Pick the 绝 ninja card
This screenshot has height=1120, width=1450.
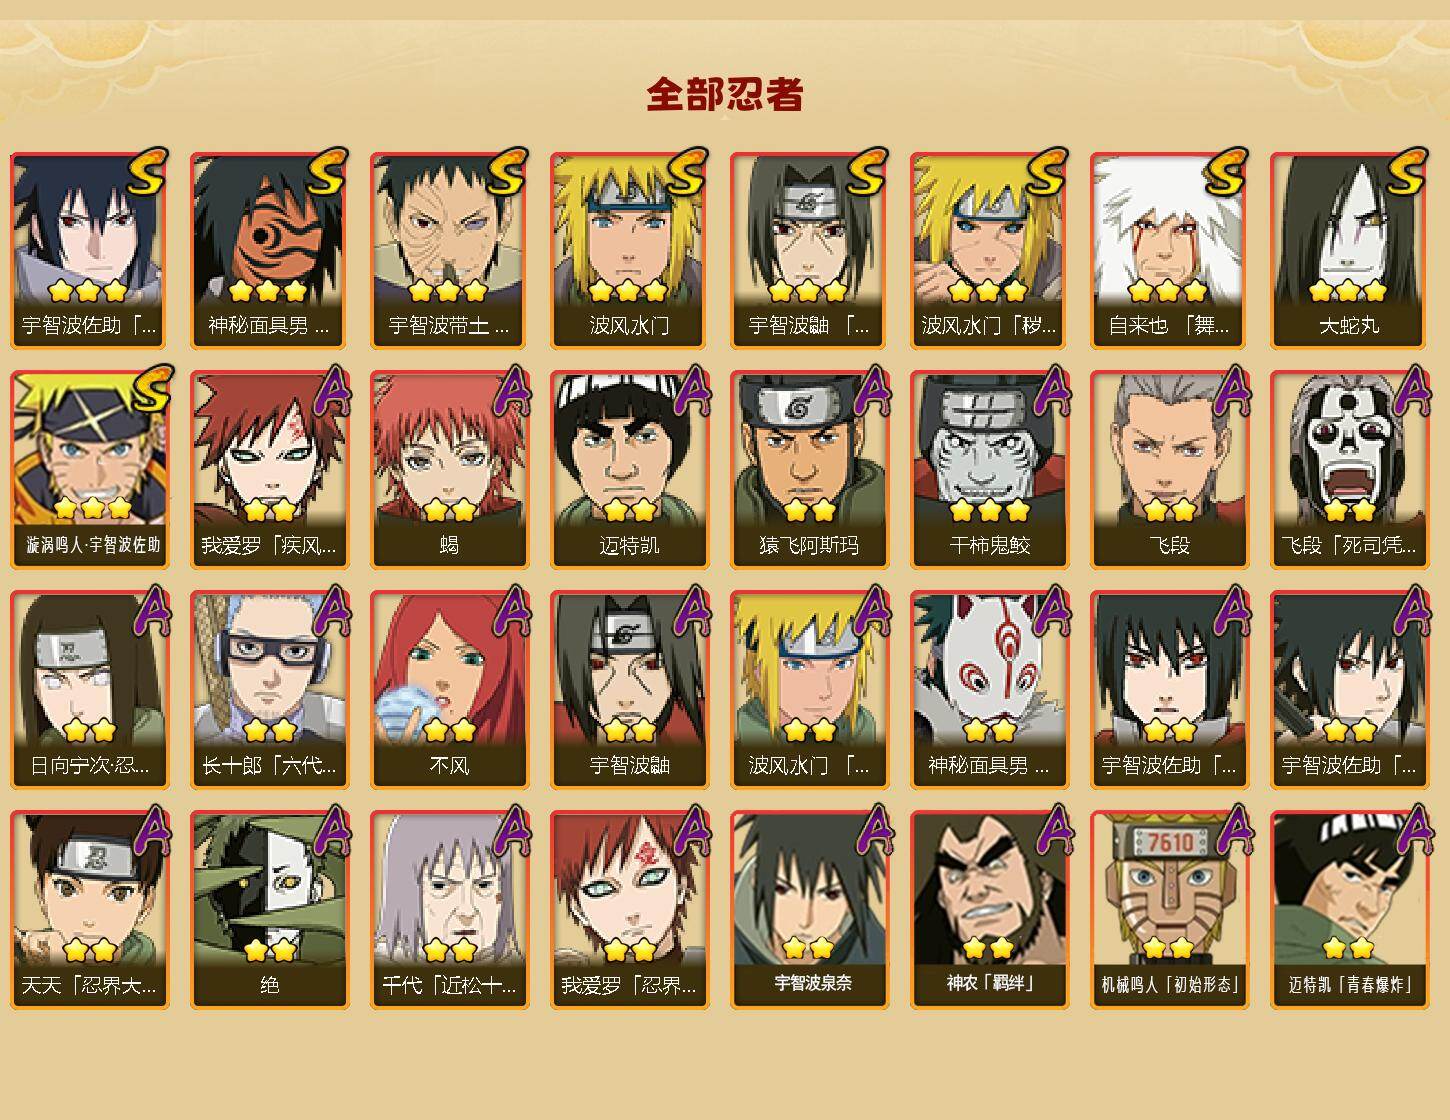269,910
